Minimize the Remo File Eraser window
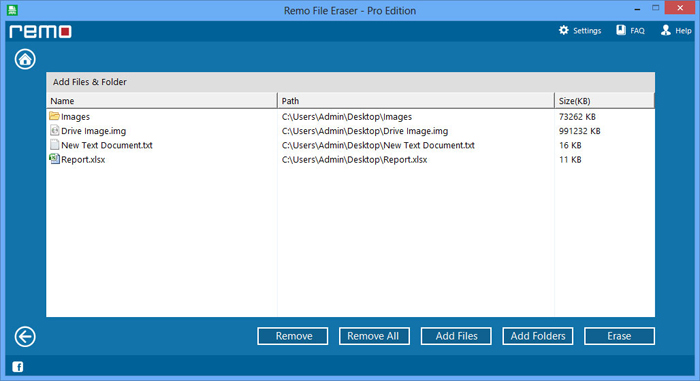 click(x=637, y=8)
